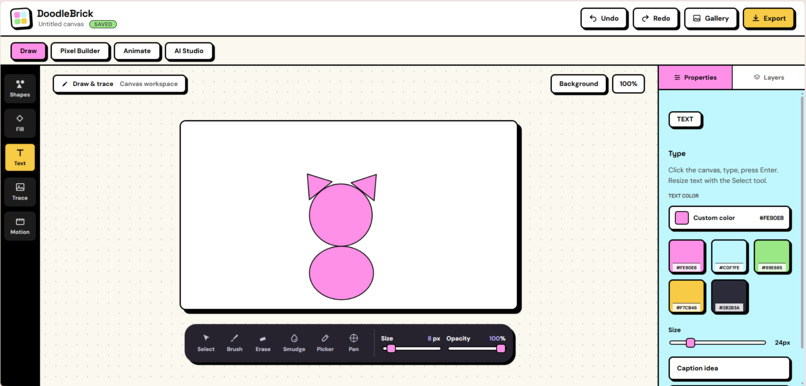This screenshot has height=386, width=806.
Task: Open the Pixel Builder tab
Action: tap(80, 51)
